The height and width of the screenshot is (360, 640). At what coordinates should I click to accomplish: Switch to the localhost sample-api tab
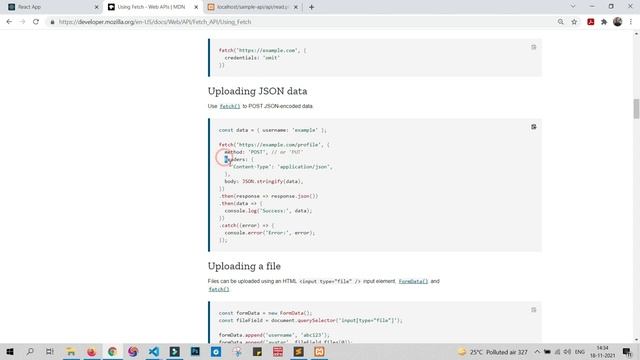(x=252, y=7)
